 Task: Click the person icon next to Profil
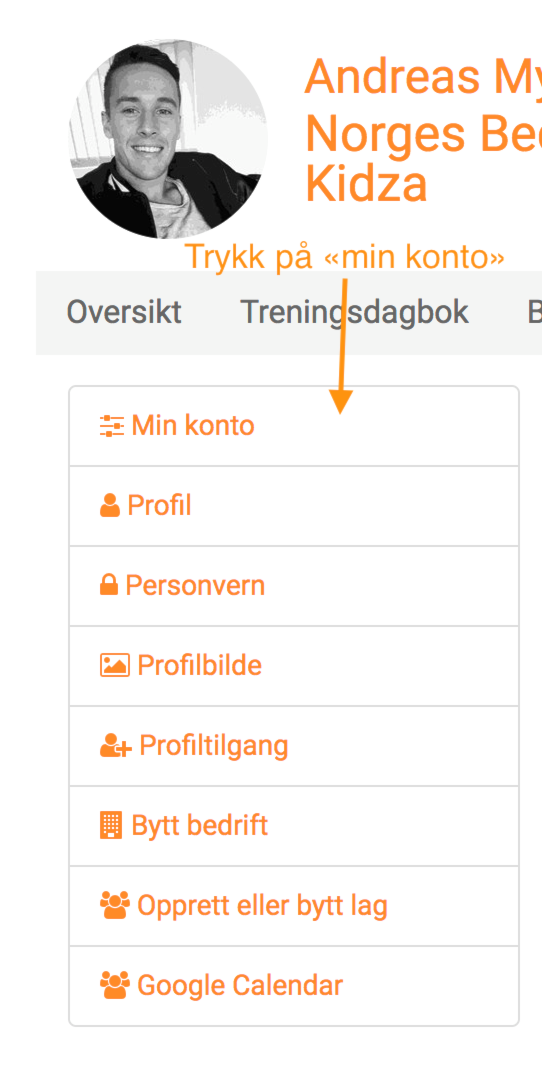tap(110, 506)
